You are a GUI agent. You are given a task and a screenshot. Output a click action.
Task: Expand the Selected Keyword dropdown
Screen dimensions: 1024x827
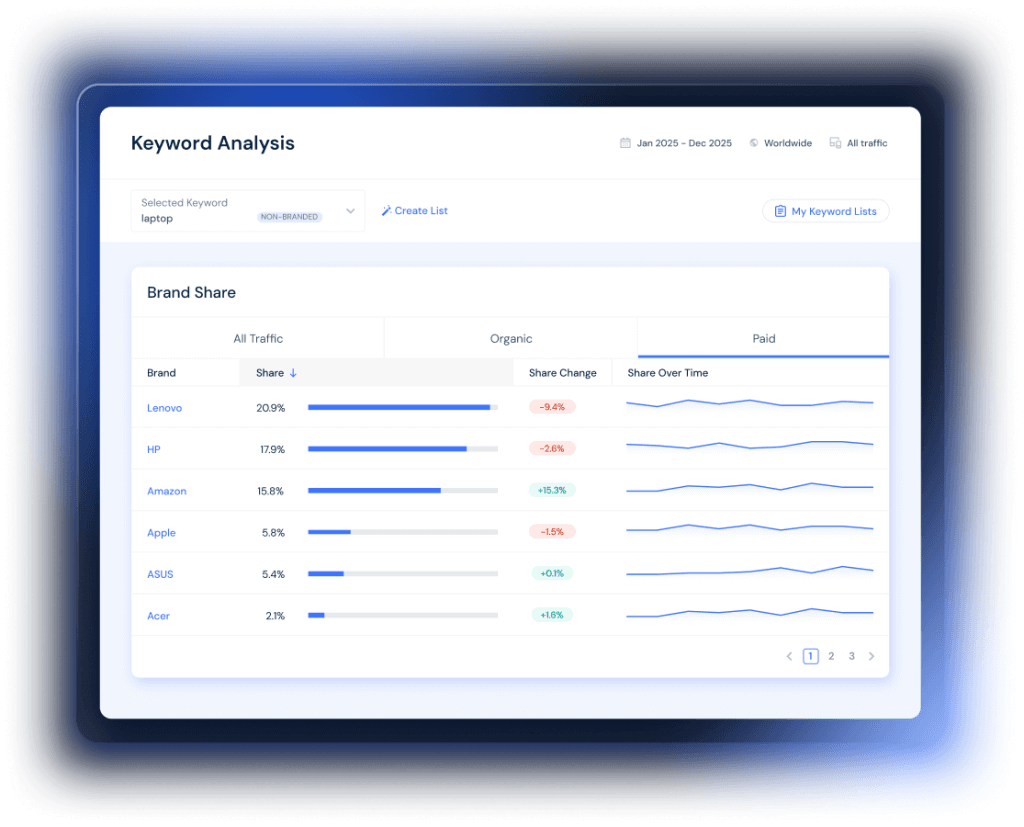pos(350,210)
